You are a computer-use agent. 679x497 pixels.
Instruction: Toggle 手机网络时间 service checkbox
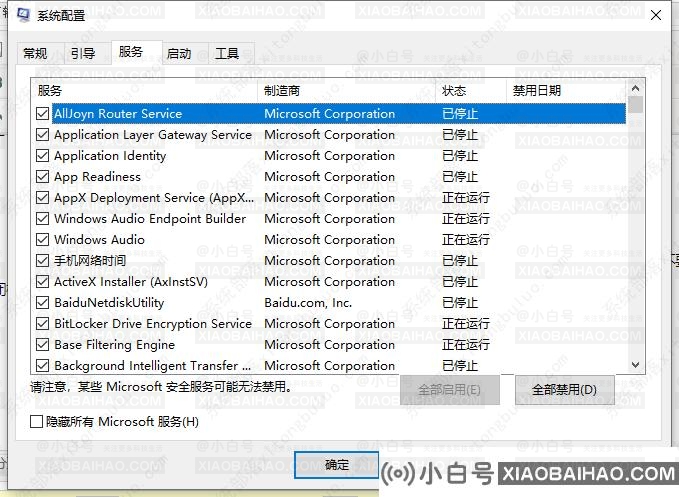42,261
